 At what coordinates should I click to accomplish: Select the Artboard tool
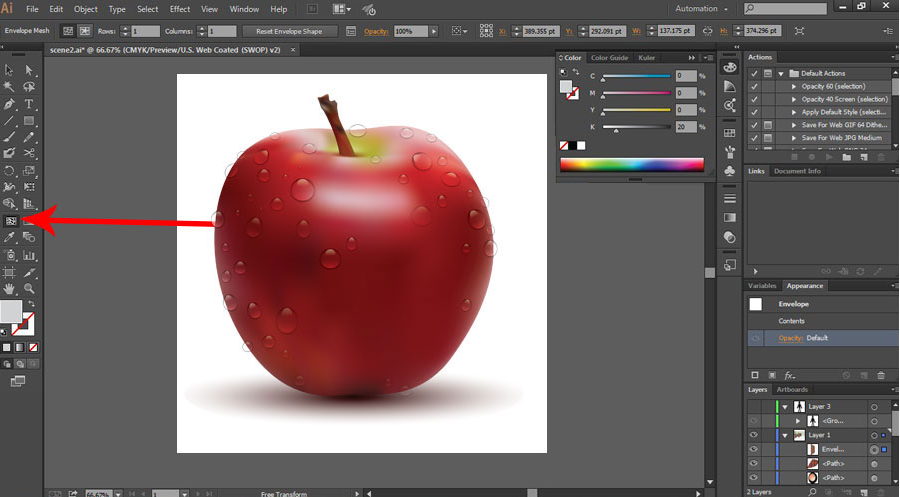click(9, 273)
